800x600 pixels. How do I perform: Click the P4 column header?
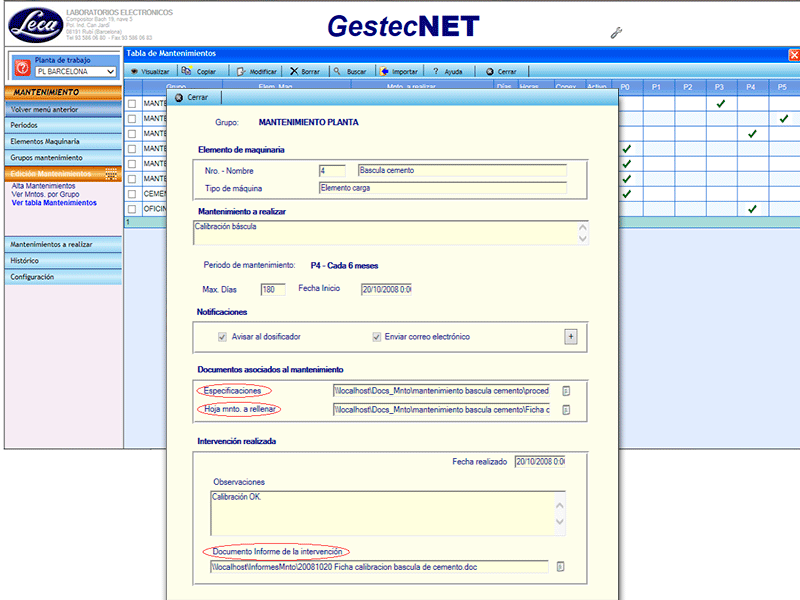point(751,87)
